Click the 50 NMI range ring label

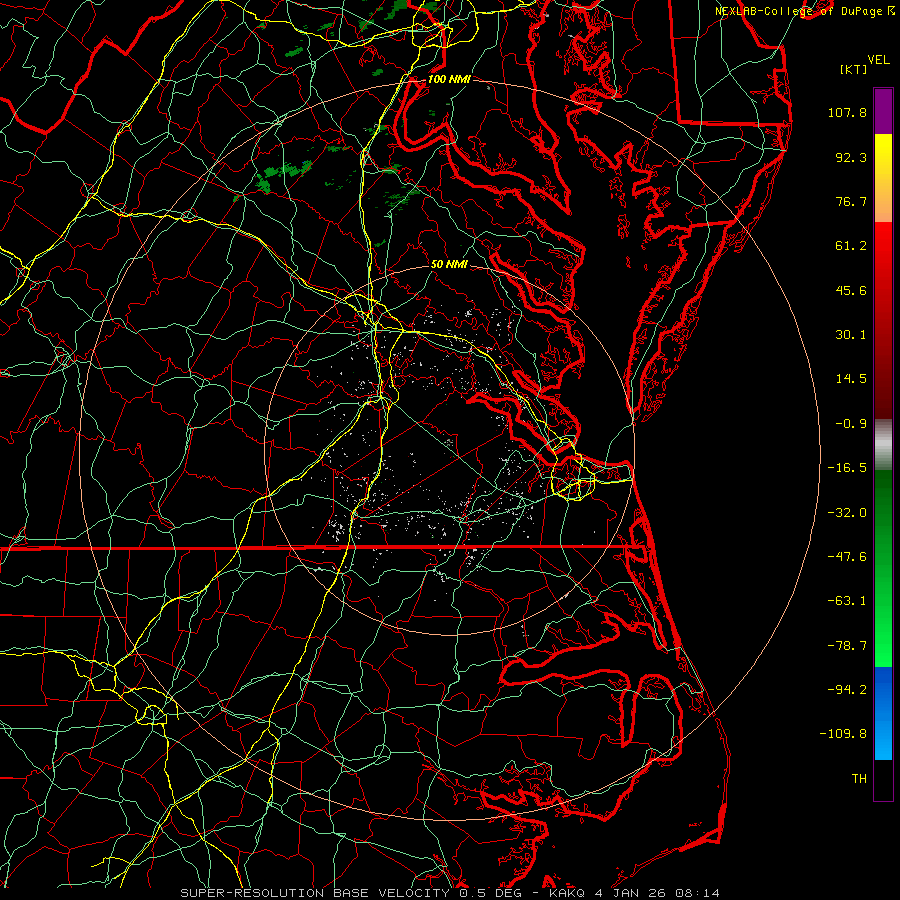coord(449,264)
